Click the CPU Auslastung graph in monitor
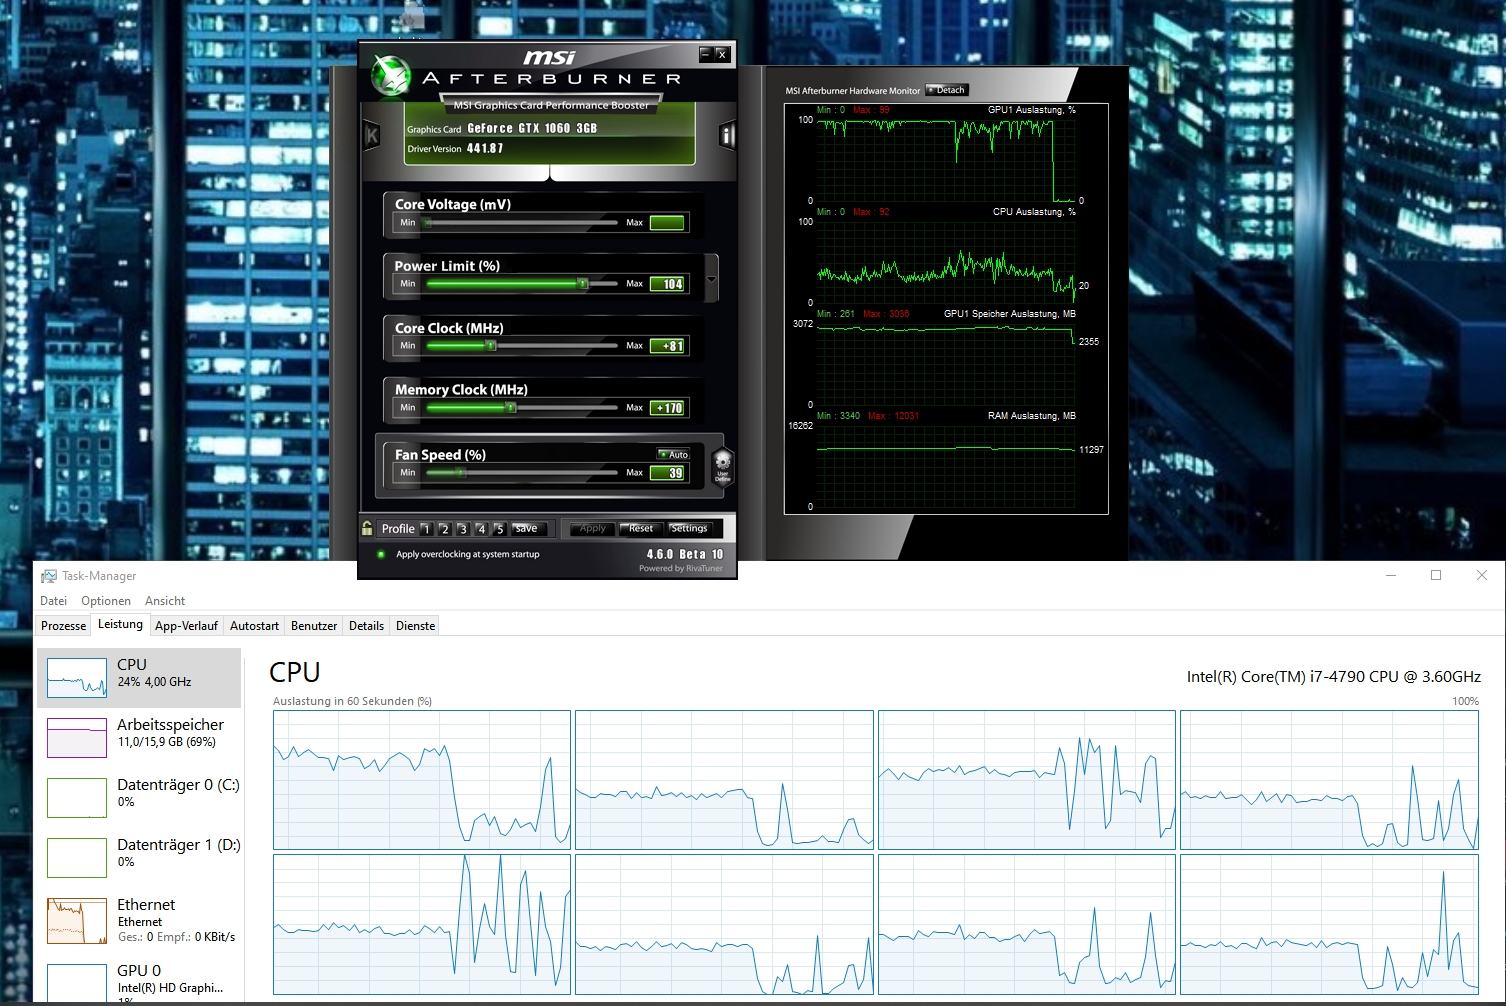Image resolution: width=1506 pixels, height=1006 pixels. [x=946, y=262]
